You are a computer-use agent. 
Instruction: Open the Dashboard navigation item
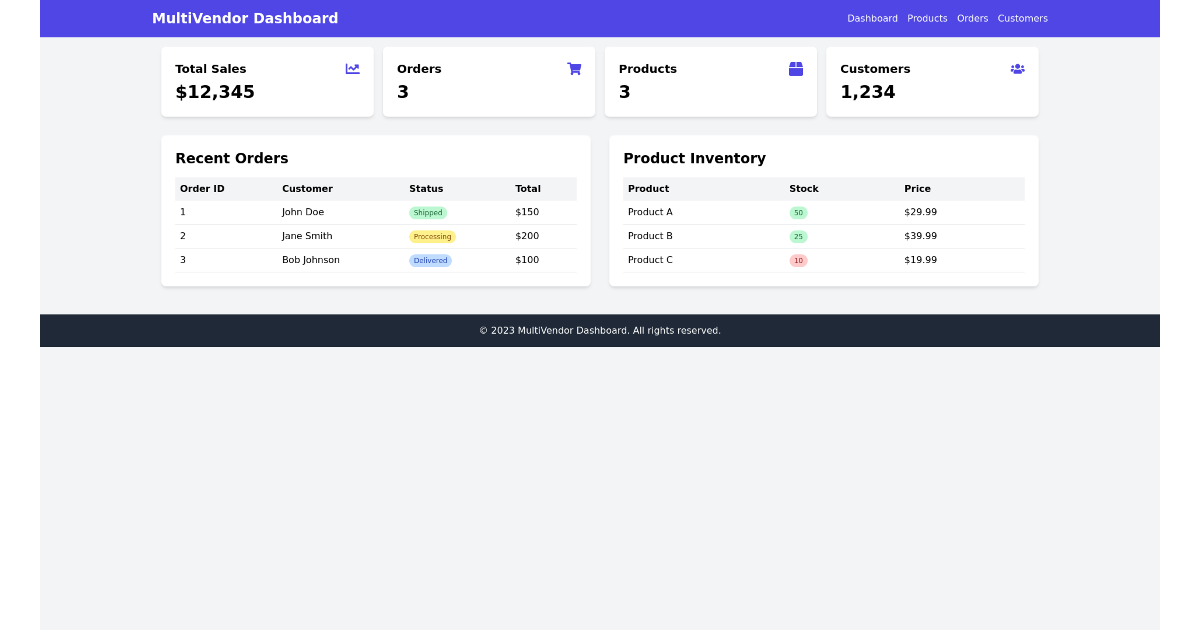(872, 18)
